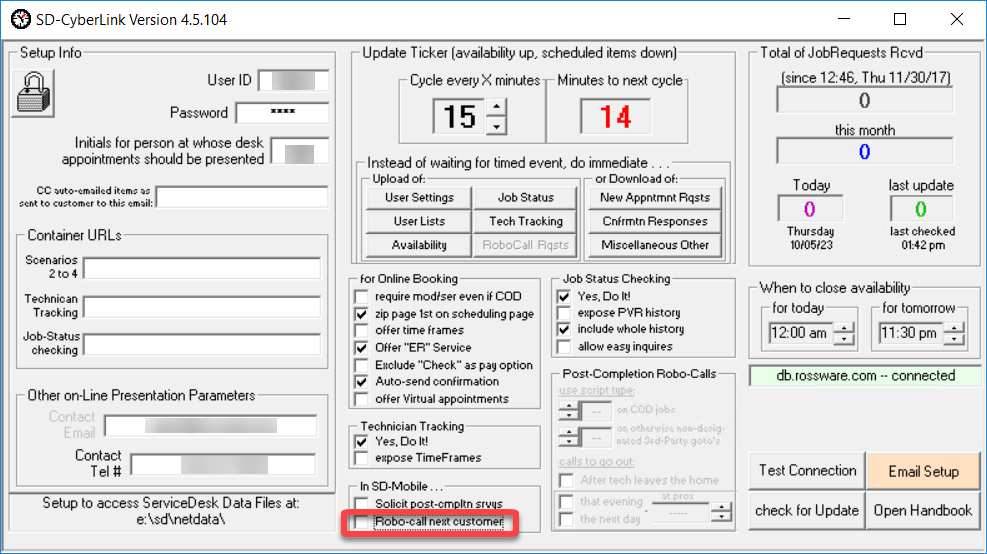Minimize the SD-CyberLink window

[843, 20]
